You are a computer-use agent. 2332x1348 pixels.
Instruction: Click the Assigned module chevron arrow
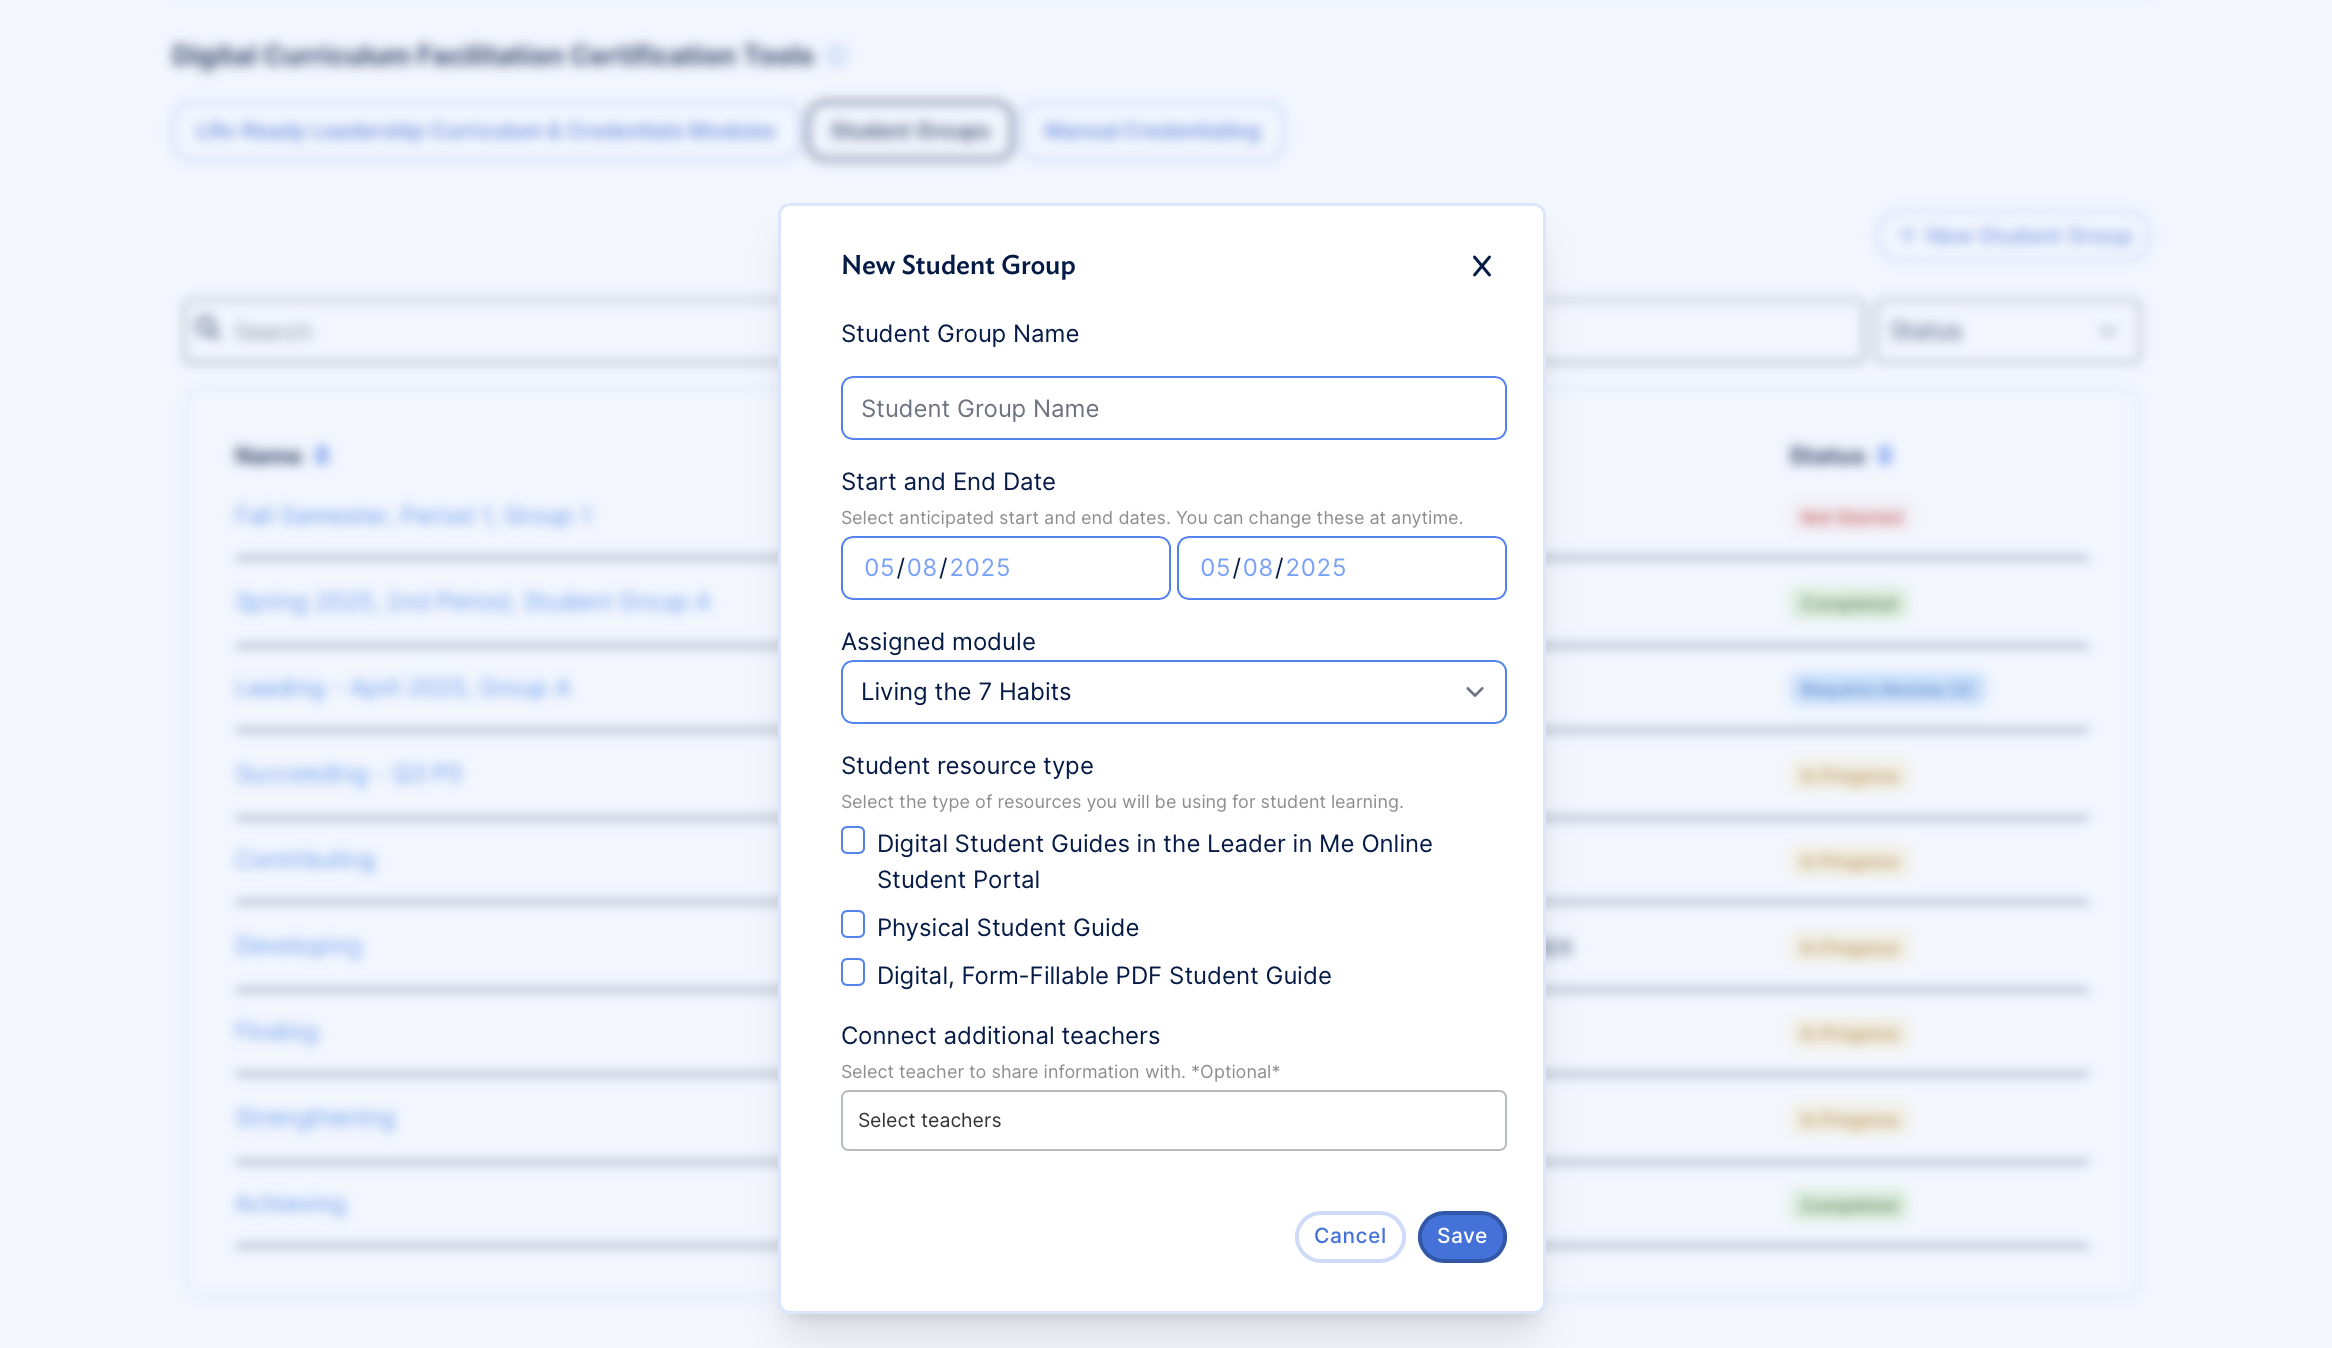[1474, 692]
